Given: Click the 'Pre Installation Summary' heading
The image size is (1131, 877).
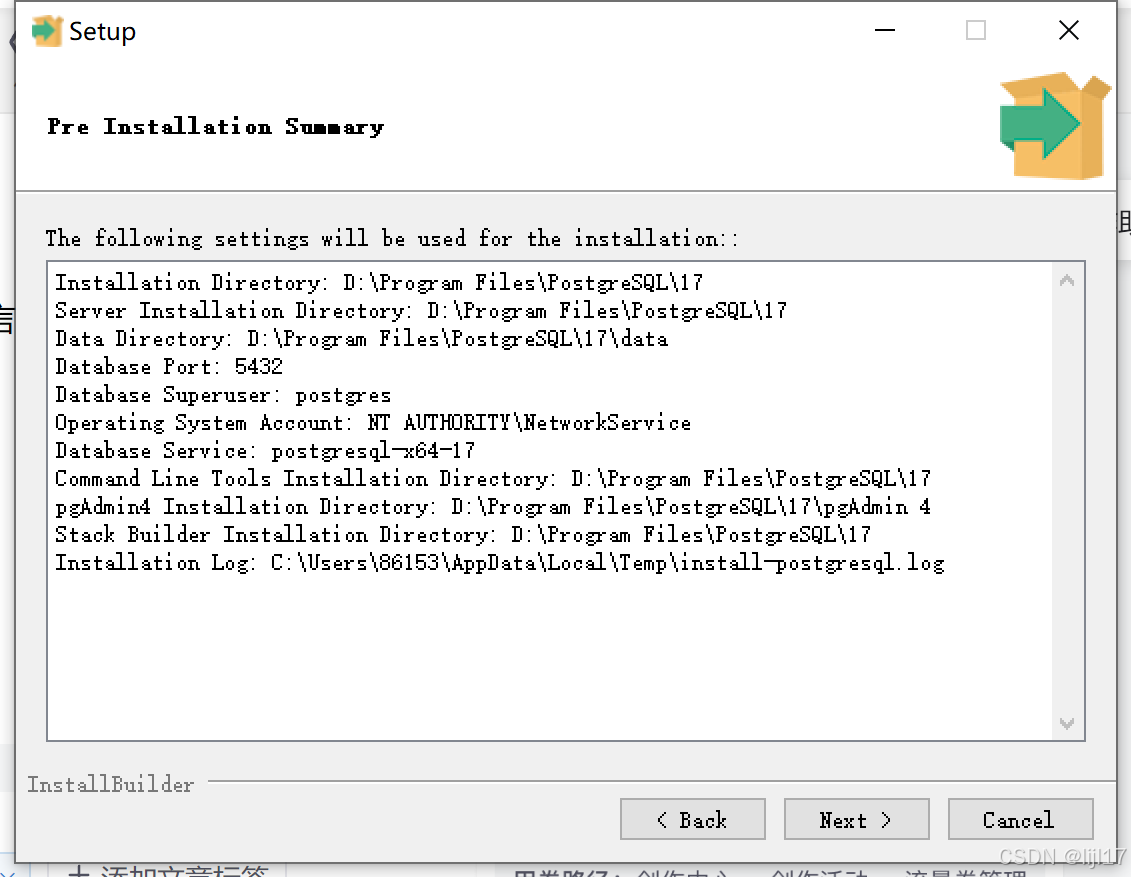Looking at the screenshot, I should click(216, 126).
